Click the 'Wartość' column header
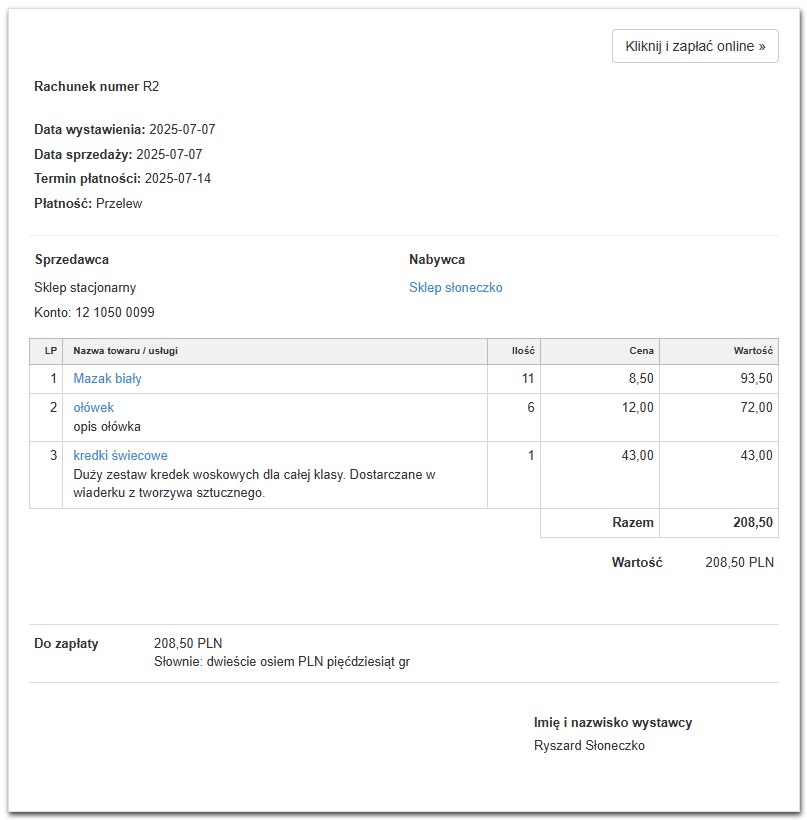The image size is (807, 820). (x=753, y=351)
